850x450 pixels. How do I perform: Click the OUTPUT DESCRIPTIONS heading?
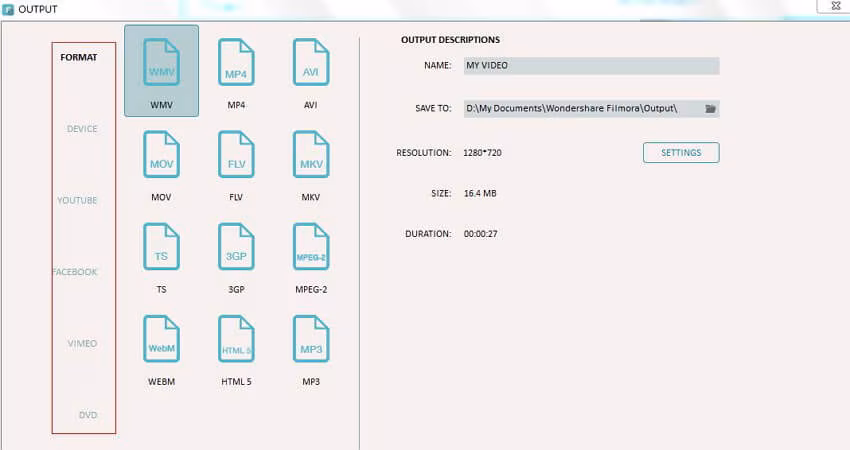click(450, 40)
